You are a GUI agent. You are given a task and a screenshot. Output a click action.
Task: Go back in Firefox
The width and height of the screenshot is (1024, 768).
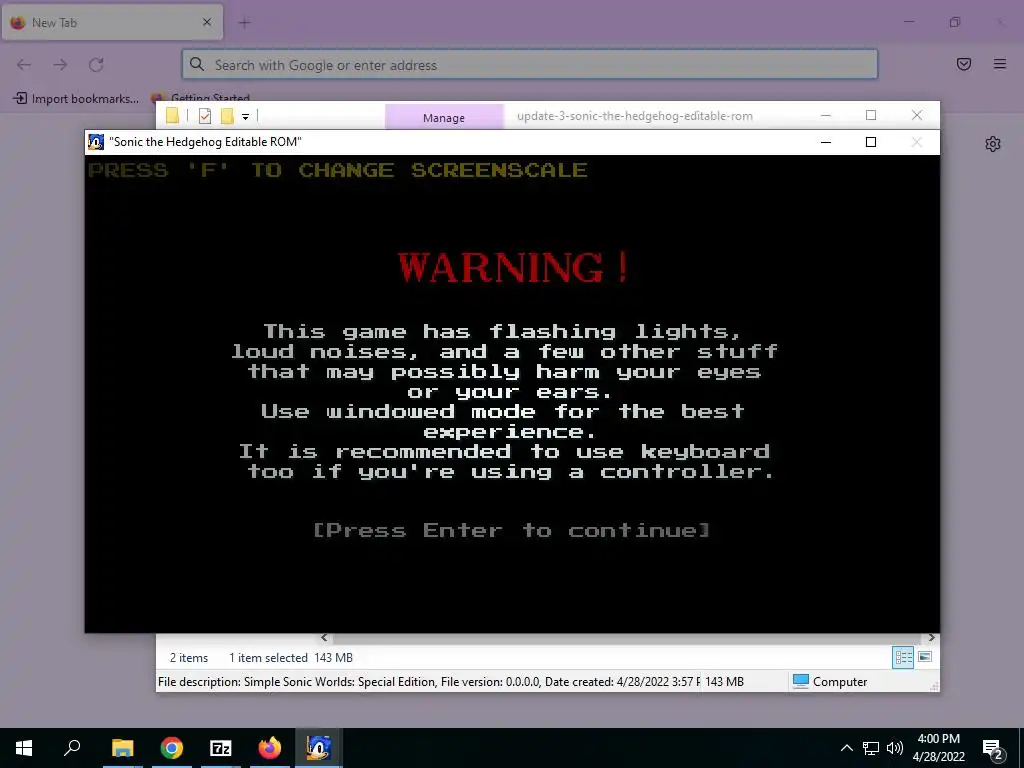[x=24, y=65]
